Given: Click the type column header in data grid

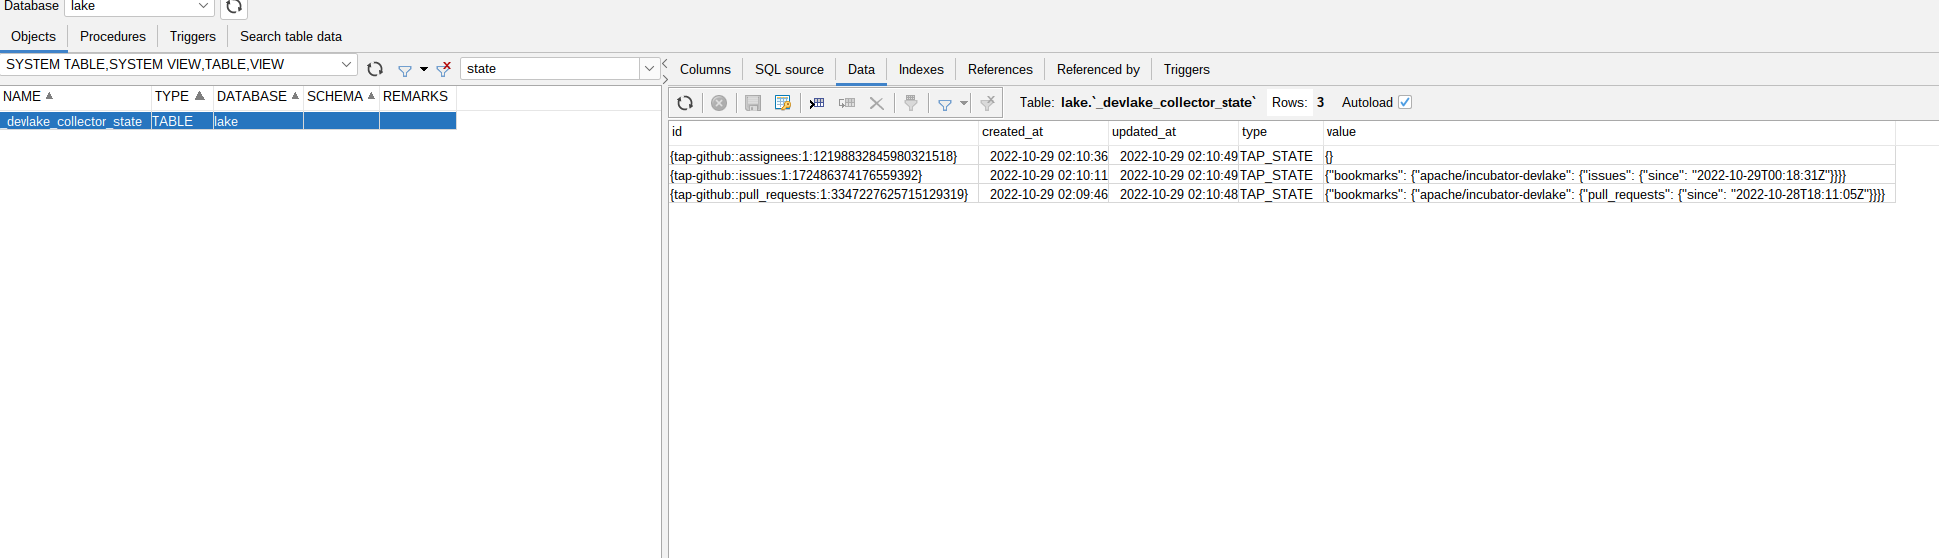Looking at the screenshot, I should pos(1281,132).
